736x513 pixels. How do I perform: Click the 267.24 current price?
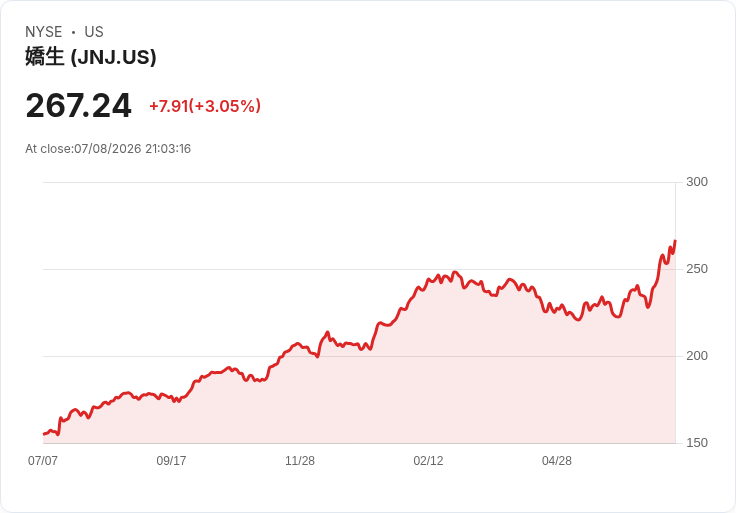point(78,106)
